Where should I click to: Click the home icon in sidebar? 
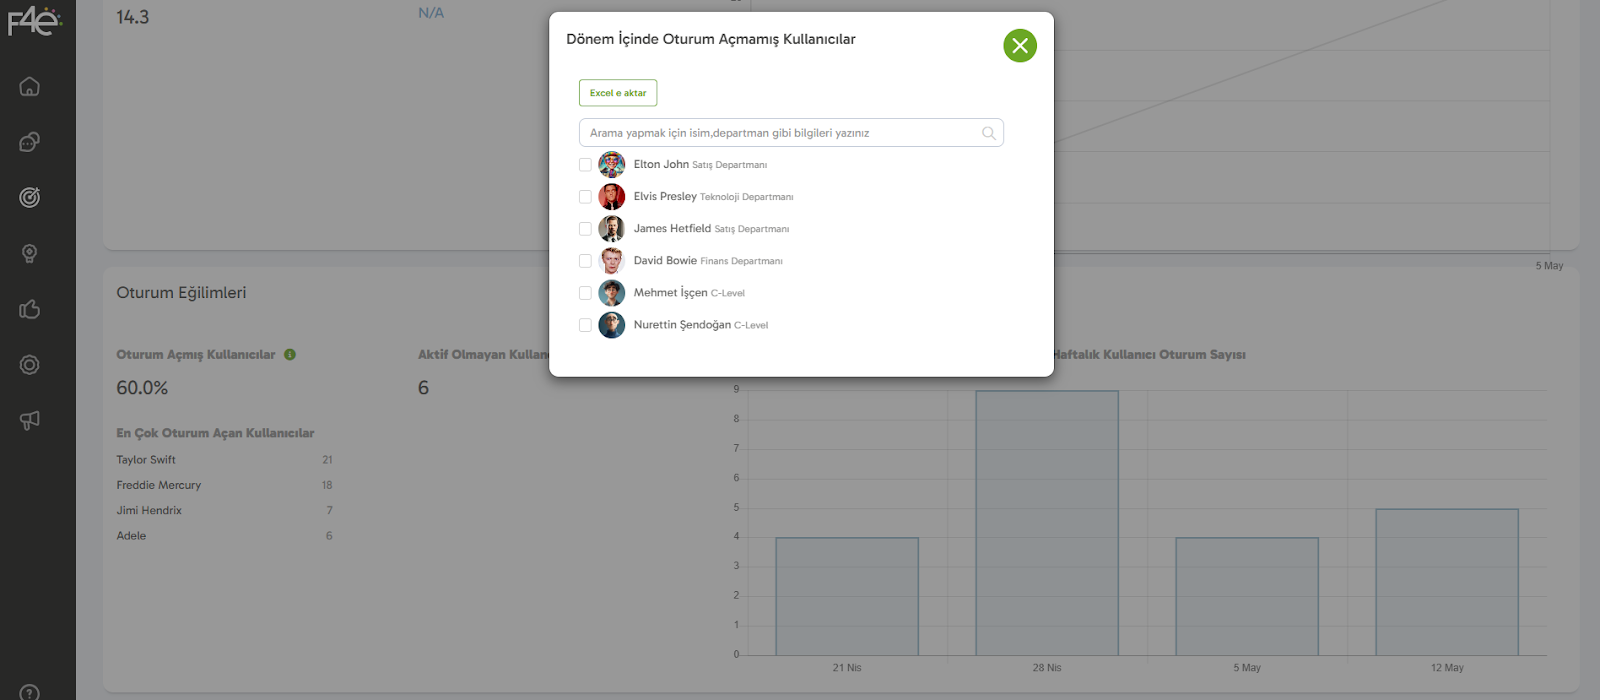30,87
